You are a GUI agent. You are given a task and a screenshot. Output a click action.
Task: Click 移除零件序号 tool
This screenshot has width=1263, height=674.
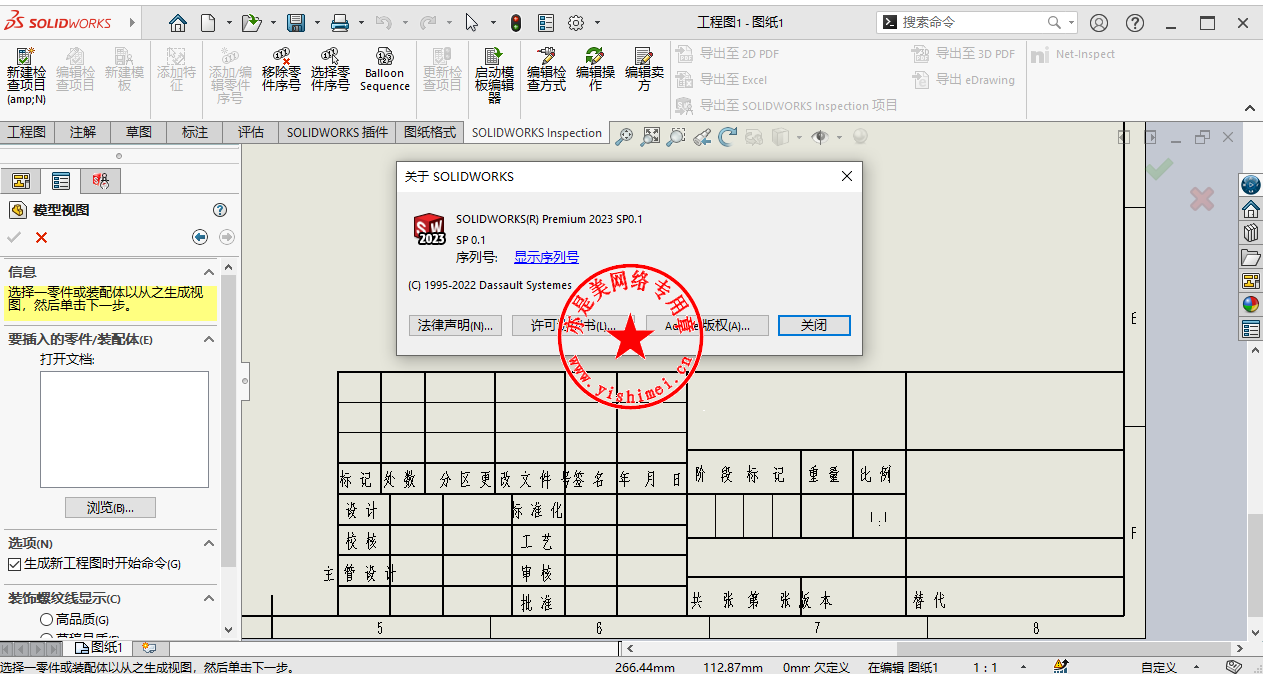pos(281,70)
